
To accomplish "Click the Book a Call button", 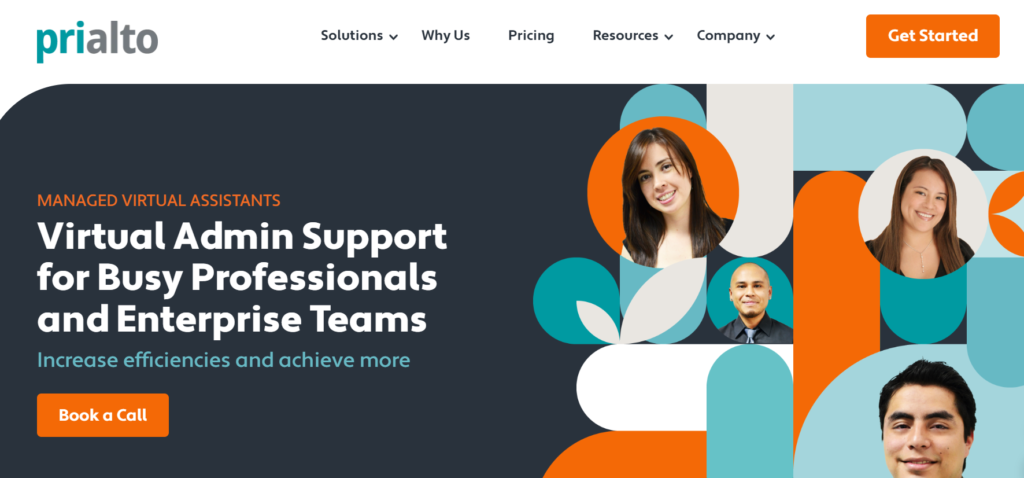I will (103, 415).
